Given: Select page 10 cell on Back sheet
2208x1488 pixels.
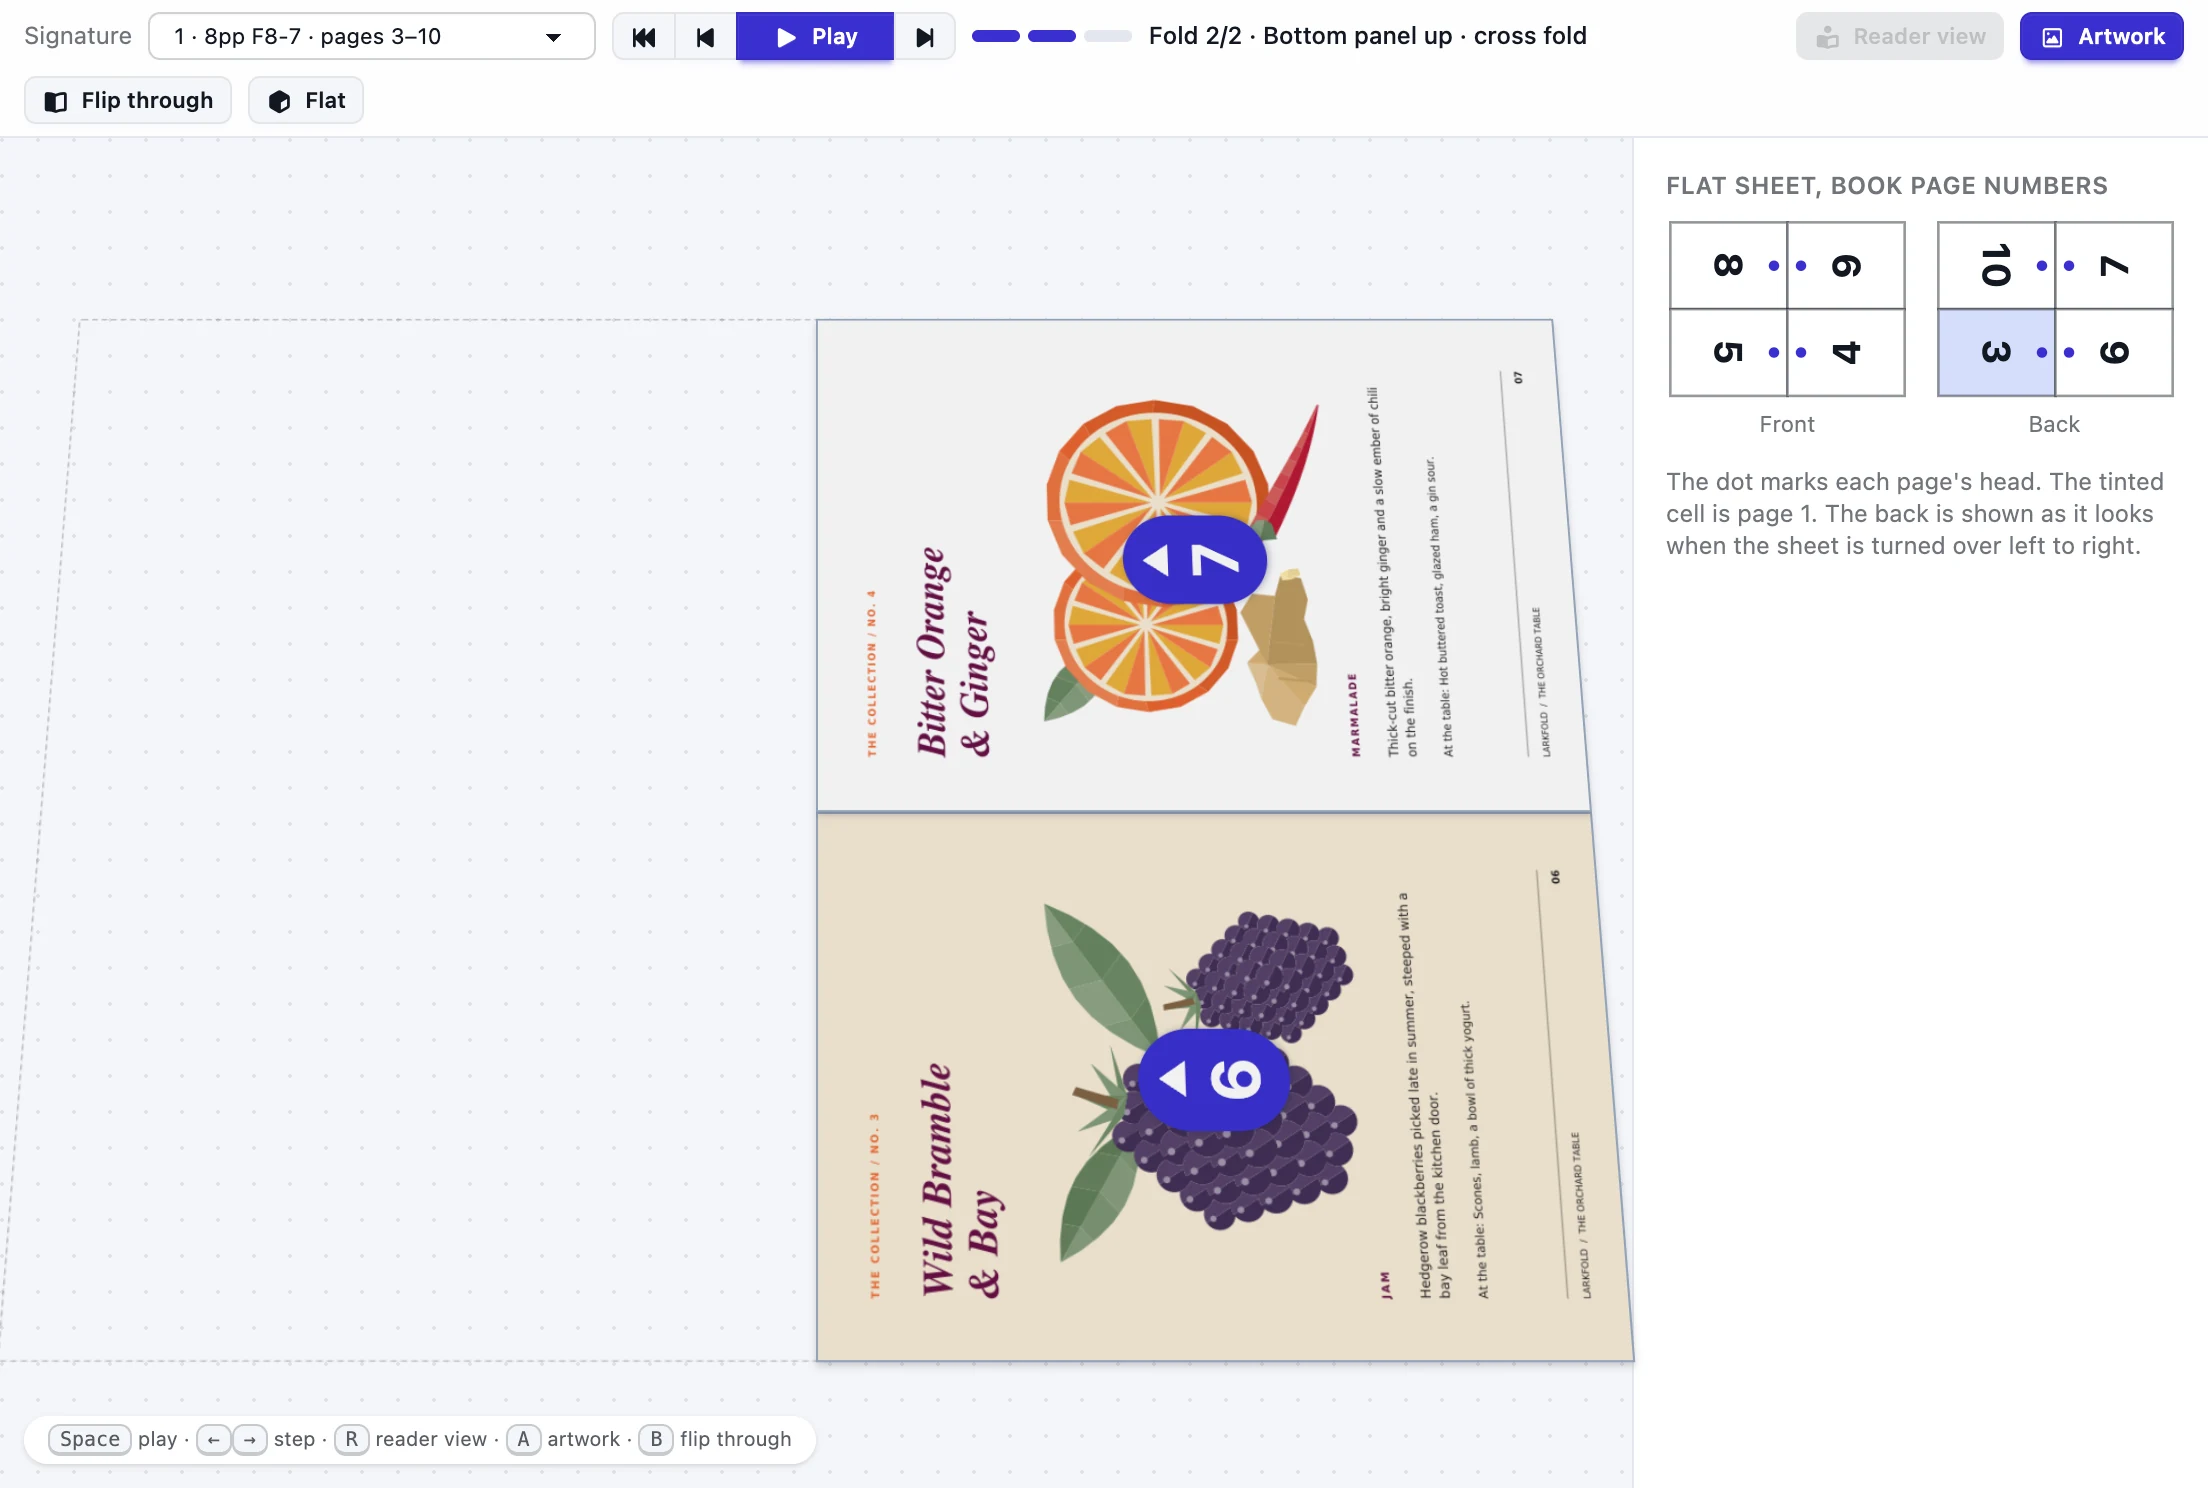Looking at the screenshot, I should click(x=1996, y=265).
